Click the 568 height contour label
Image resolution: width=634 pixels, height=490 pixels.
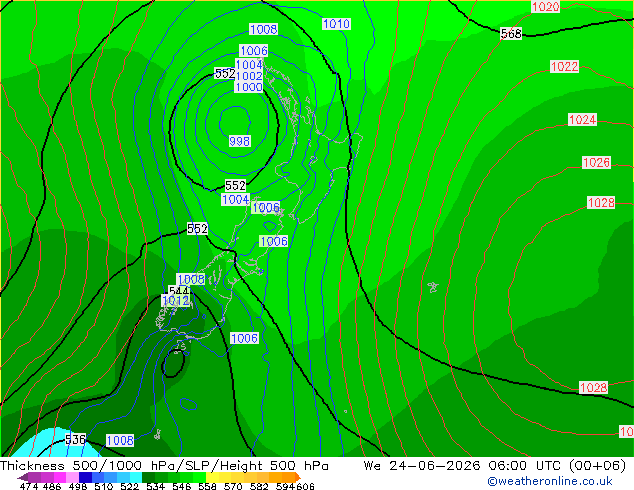pos(511,34)
